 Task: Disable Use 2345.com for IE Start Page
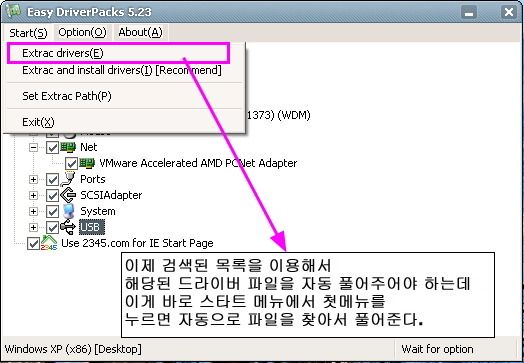point(33,243)
